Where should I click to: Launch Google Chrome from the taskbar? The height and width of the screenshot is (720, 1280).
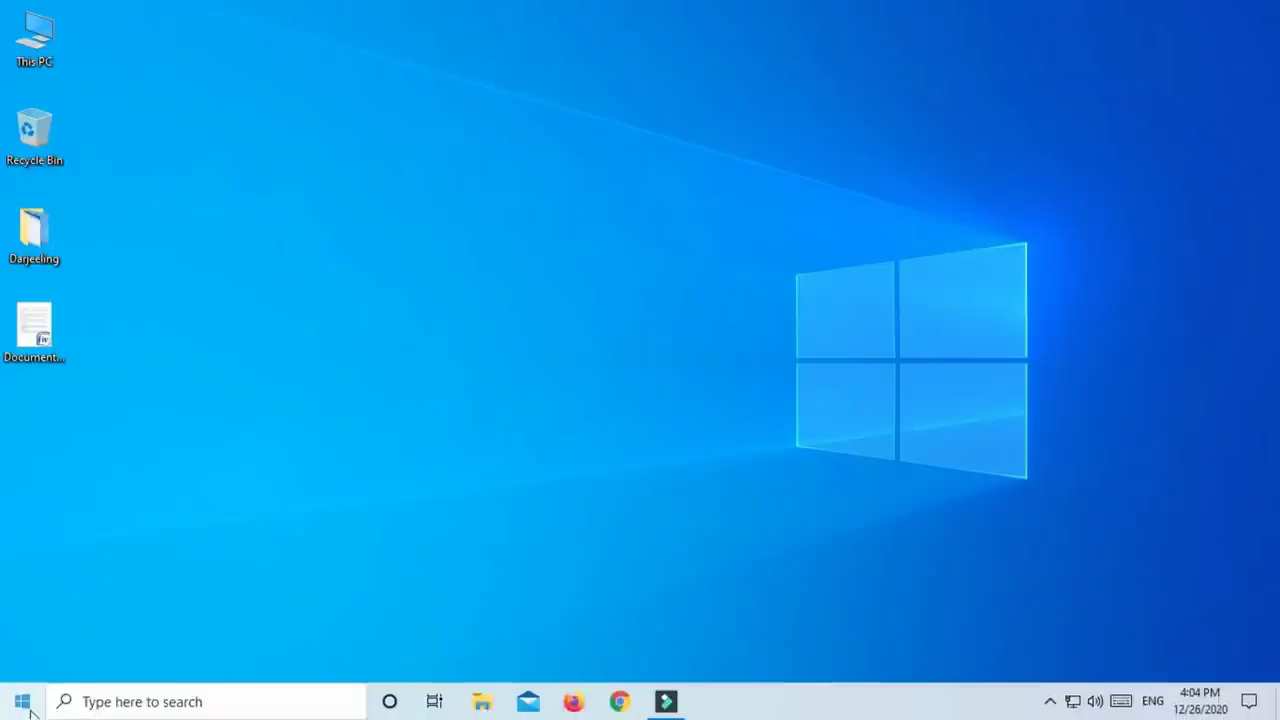[x=620, y=701]
